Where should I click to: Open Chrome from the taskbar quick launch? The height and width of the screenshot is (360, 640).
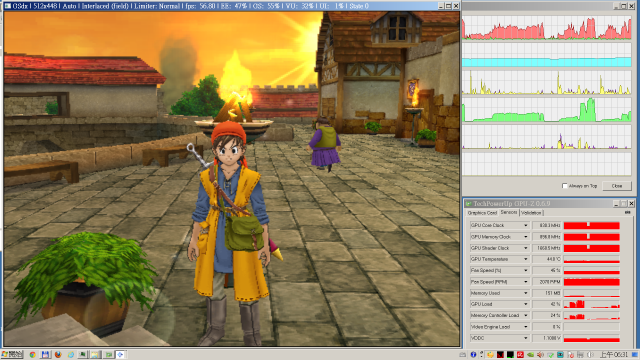pyautogui.click(x=32, y=355)
